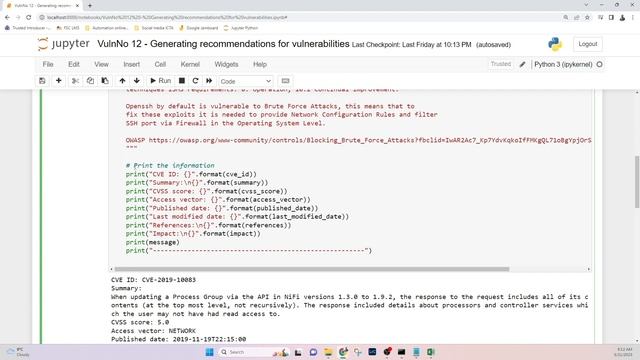640x360 pixels.
Task: Click the CVE ID: CVE-2019-10083 output line
Action: pos(153,280)
